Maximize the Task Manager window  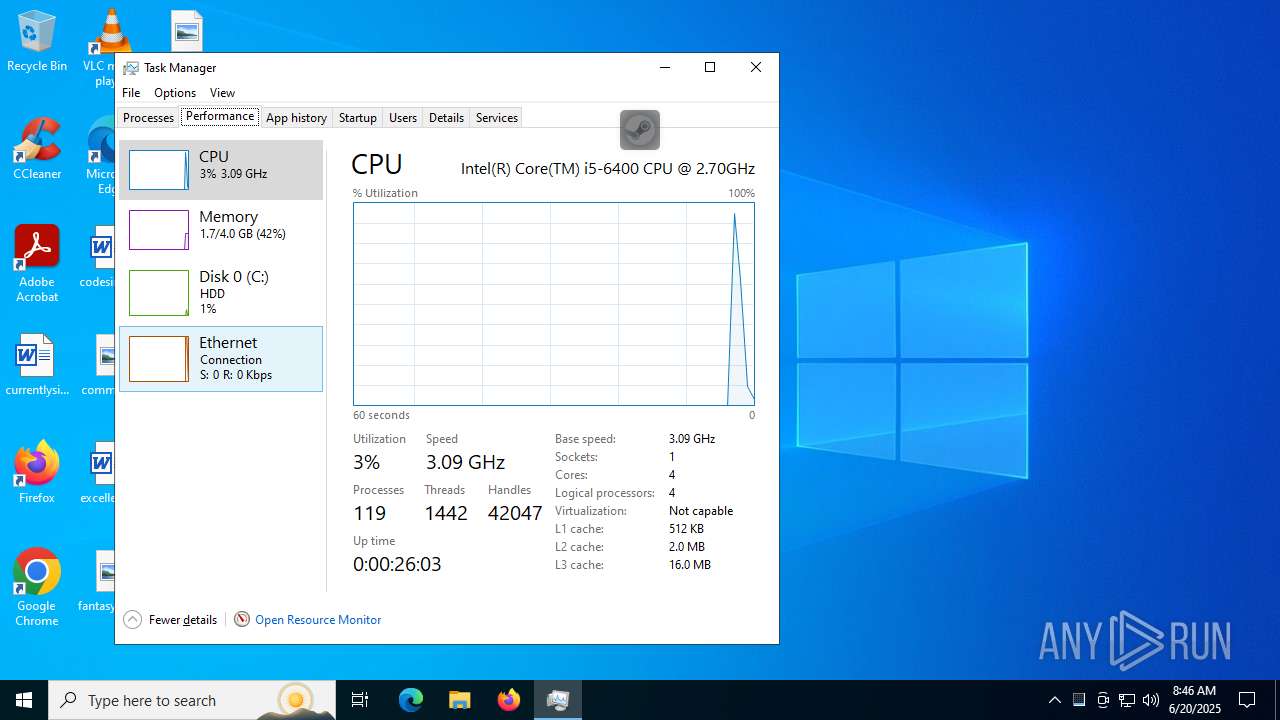coord(710,68)
